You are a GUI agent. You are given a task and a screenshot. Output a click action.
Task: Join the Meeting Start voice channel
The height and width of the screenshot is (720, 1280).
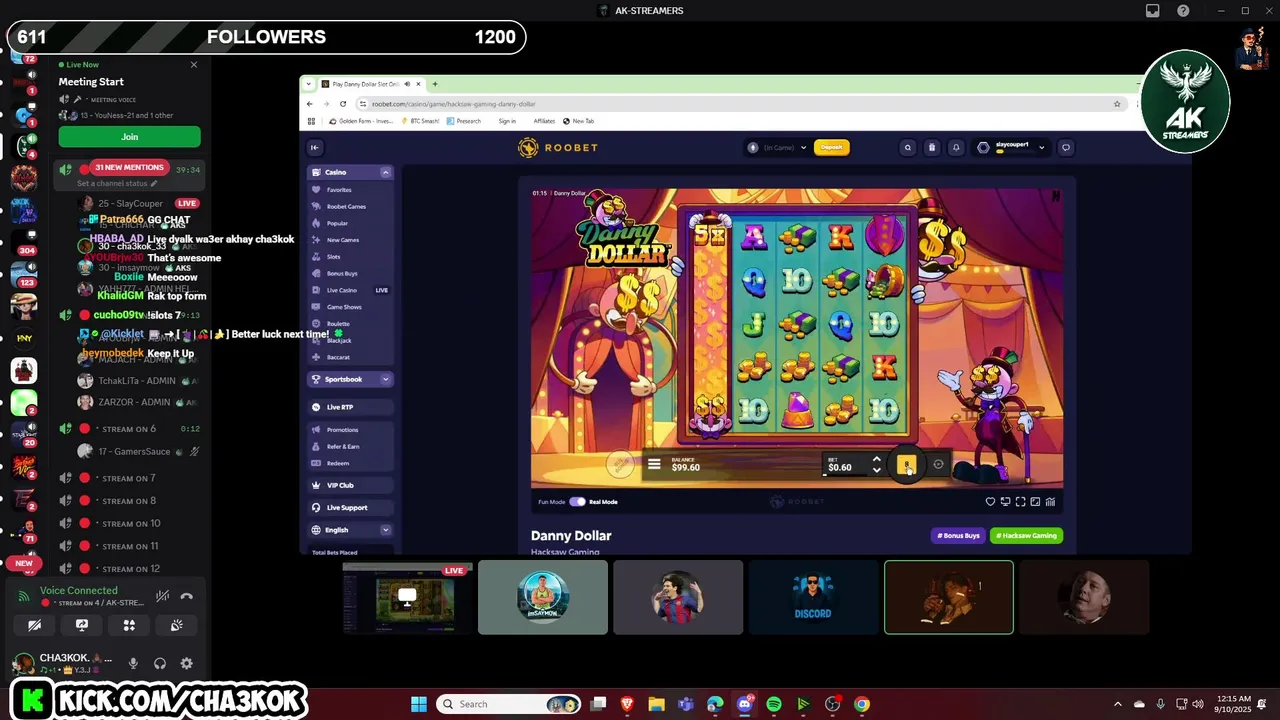click(x=129, y=137)
